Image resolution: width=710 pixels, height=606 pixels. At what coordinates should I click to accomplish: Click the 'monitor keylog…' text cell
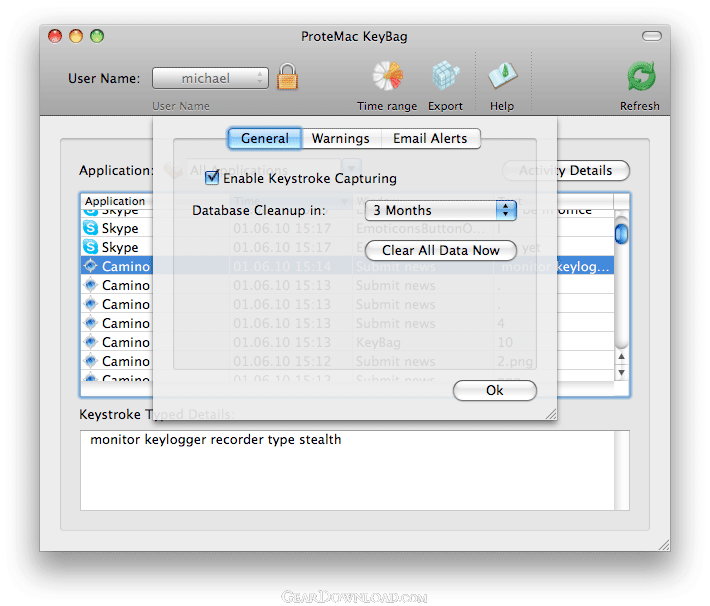pyautogui.click(x=554, y=266)
